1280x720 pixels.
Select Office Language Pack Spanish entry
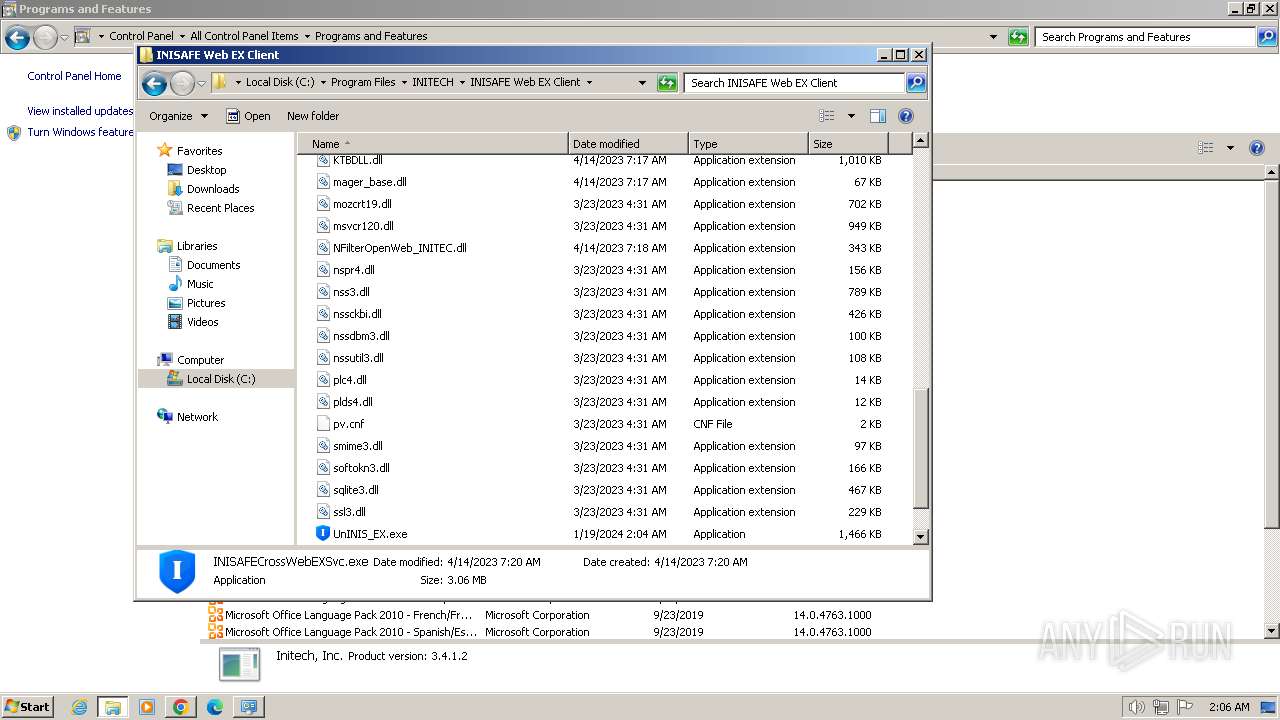coord(351,632)
